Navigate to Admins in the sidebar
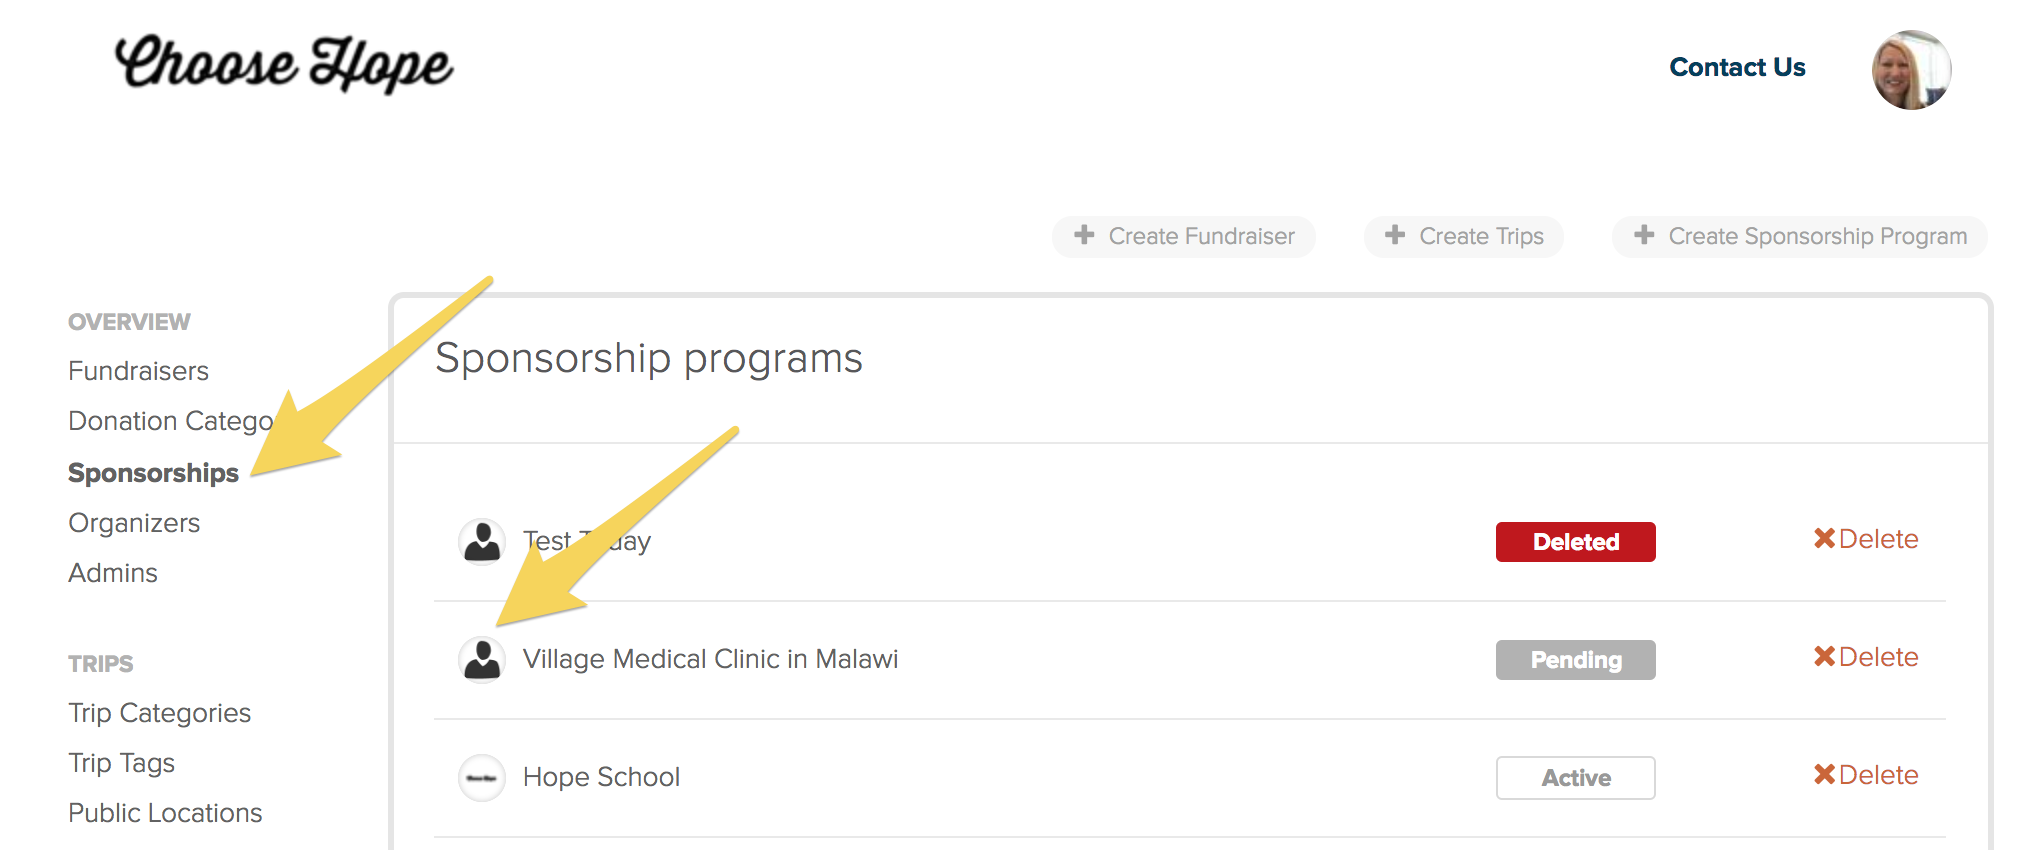Image resolution: width=2020 pixels, height=850 pixels. click(x=113, y=573)
